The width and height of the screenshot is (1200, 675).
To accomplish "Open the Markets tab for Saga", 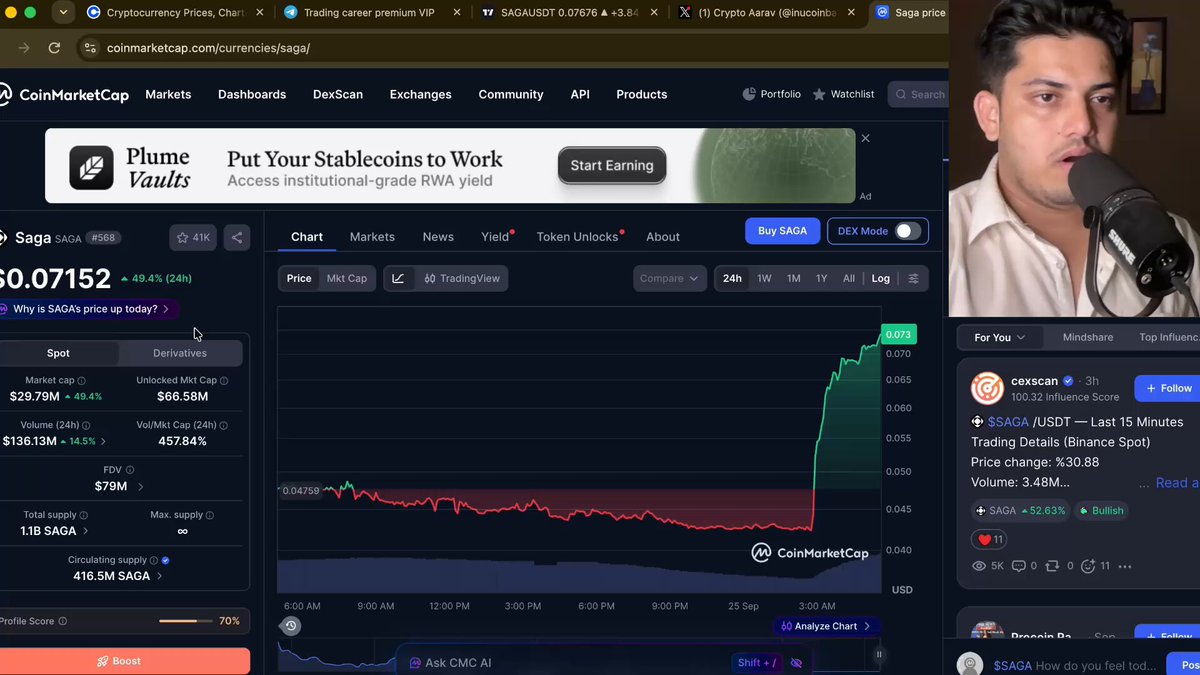I will (372, 237).
